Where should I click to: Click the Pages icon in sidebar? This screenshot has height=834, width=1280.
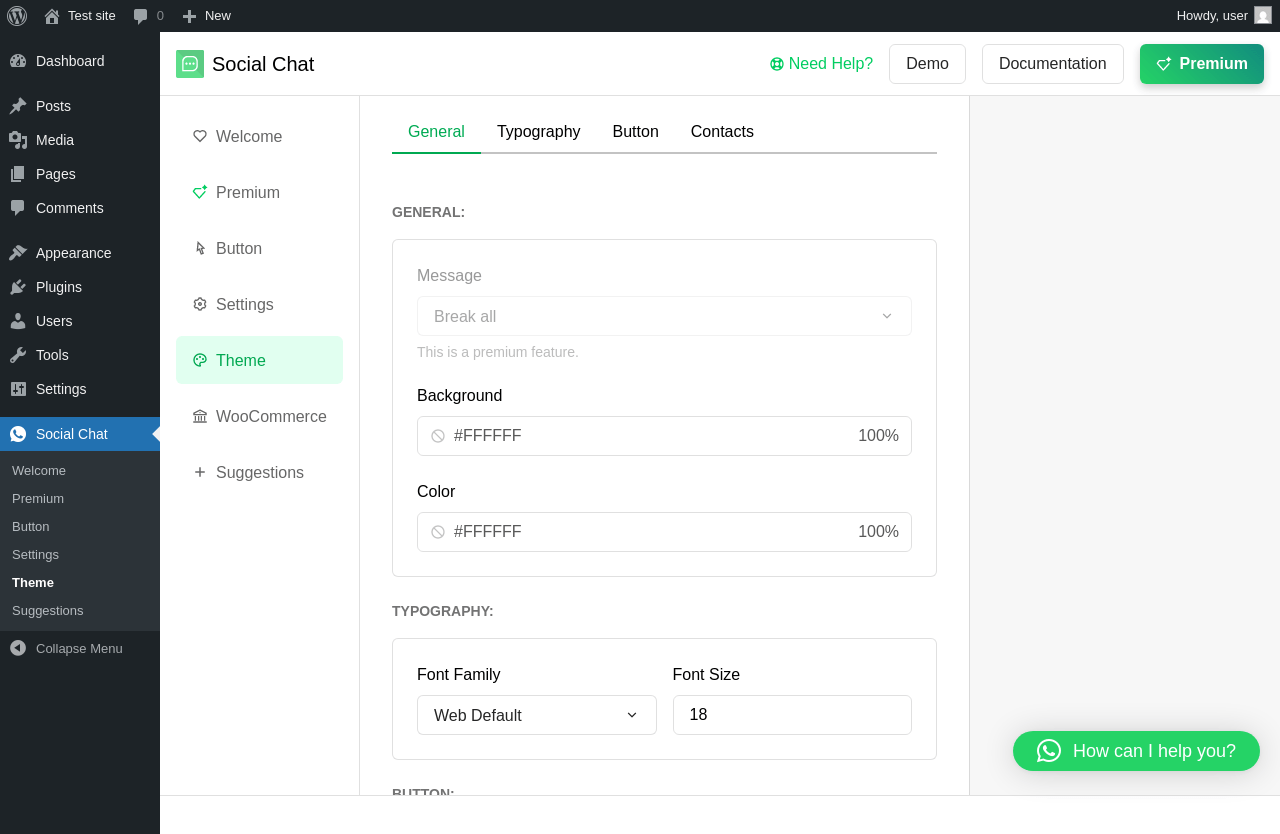[18, 174]
